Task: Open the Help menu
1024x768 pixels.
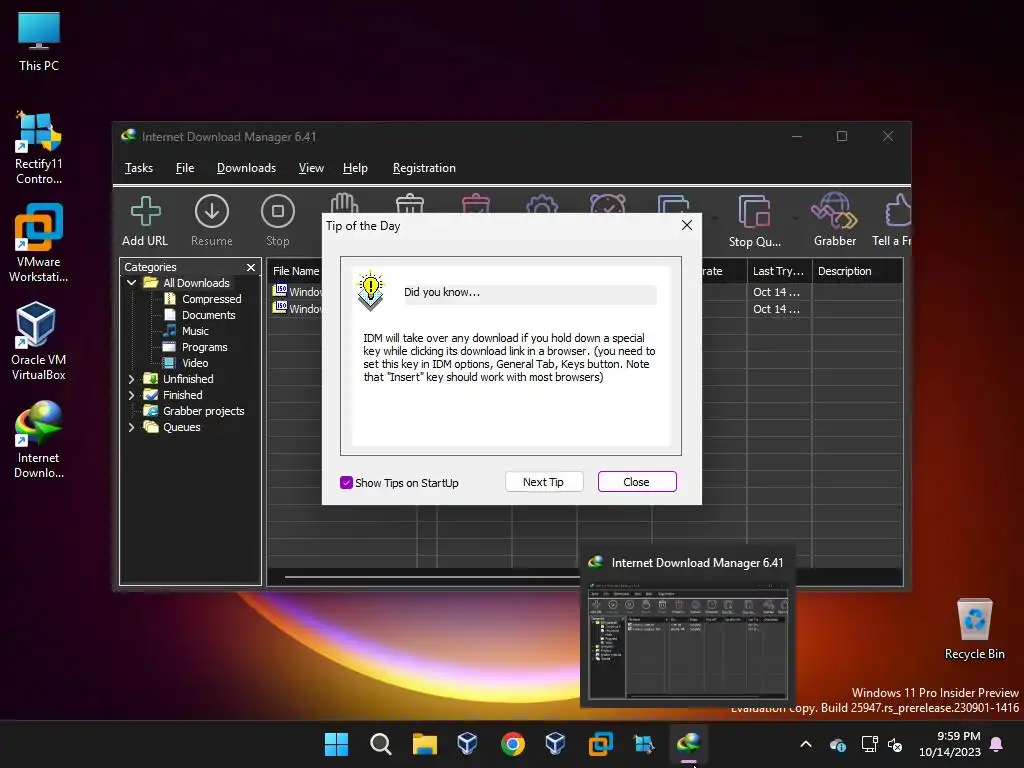Action: [355, 168]
